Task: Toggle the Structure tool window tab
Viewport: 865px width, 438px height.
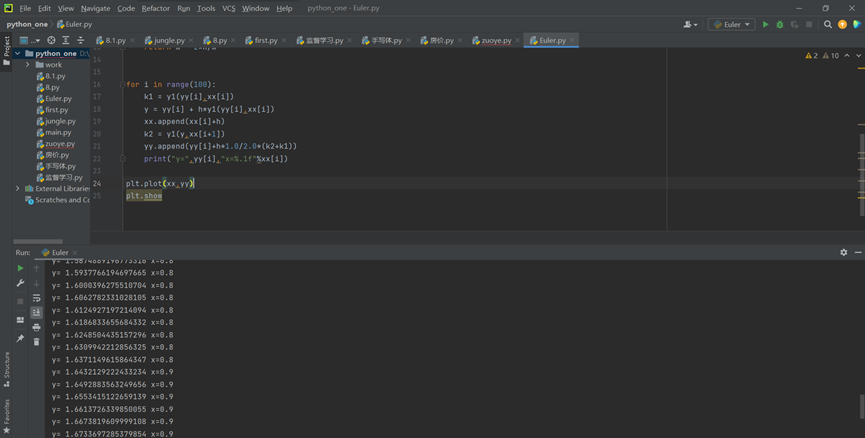Action: coord(7,369)
